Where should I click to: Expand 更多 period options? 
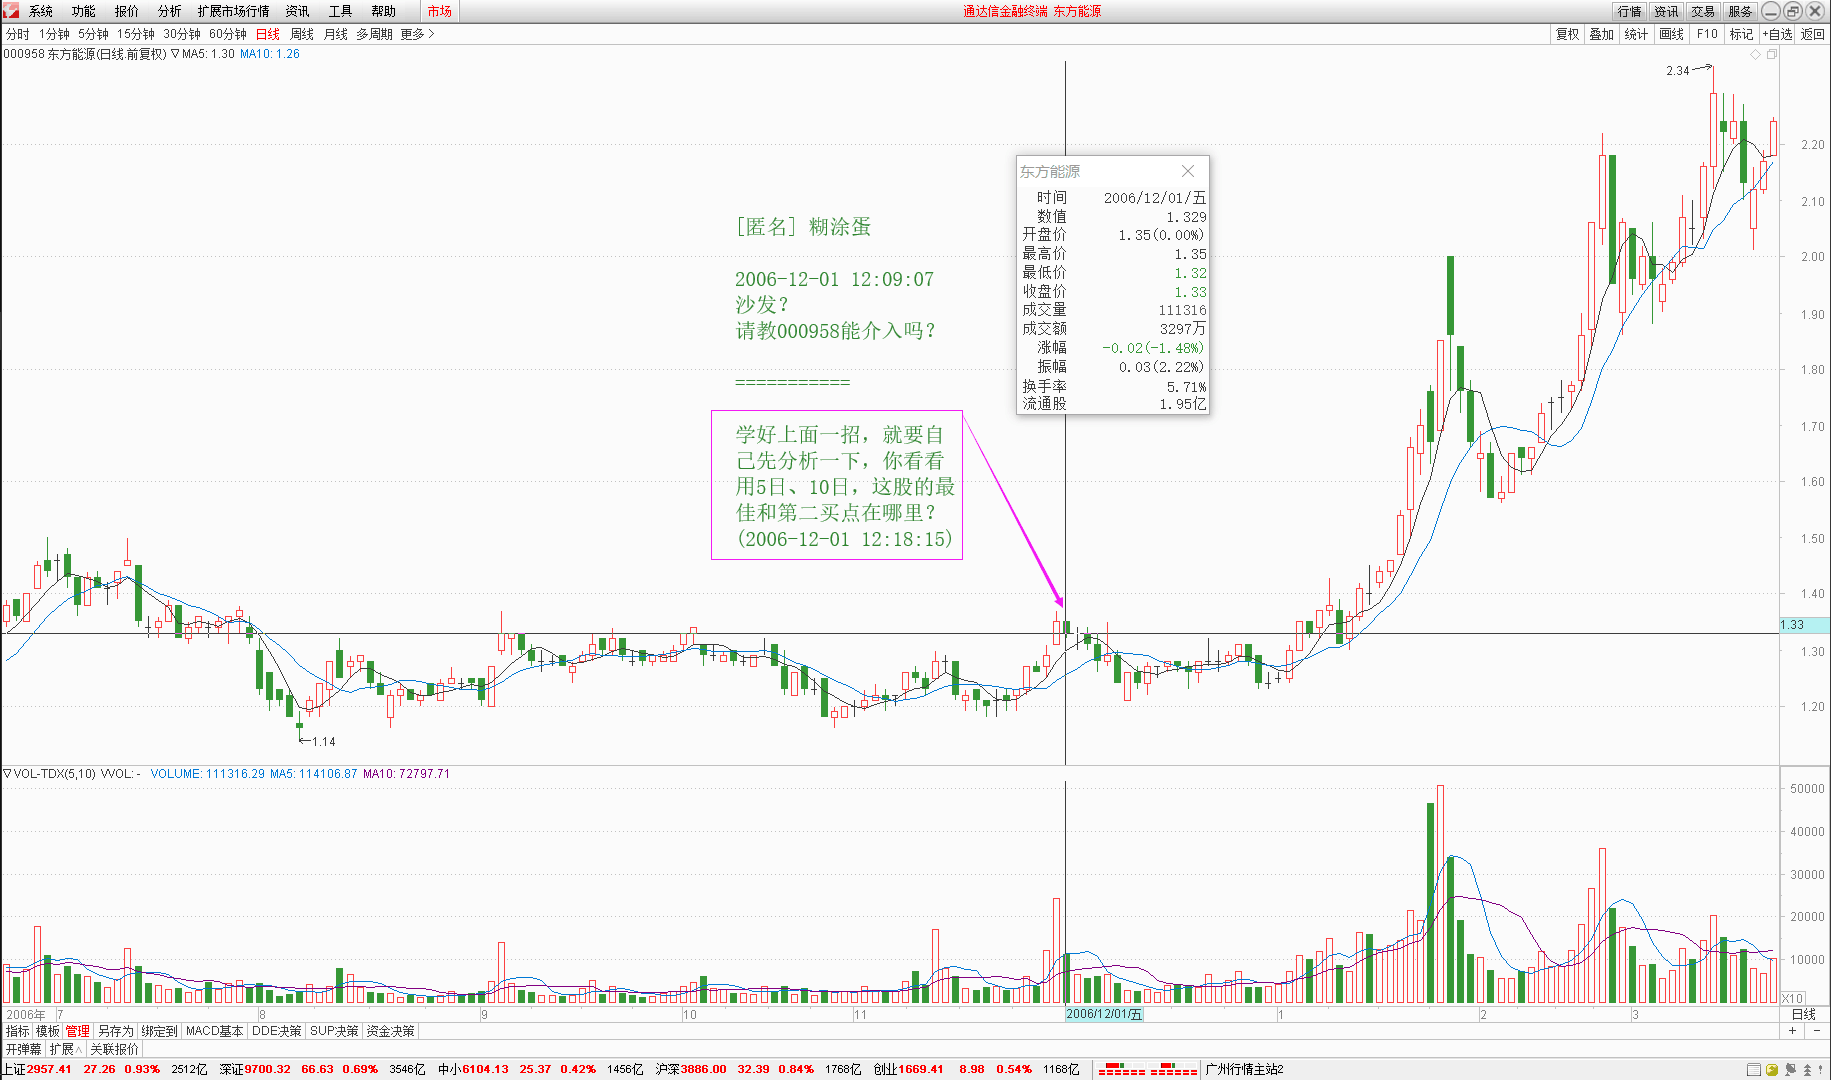(417, 34)
